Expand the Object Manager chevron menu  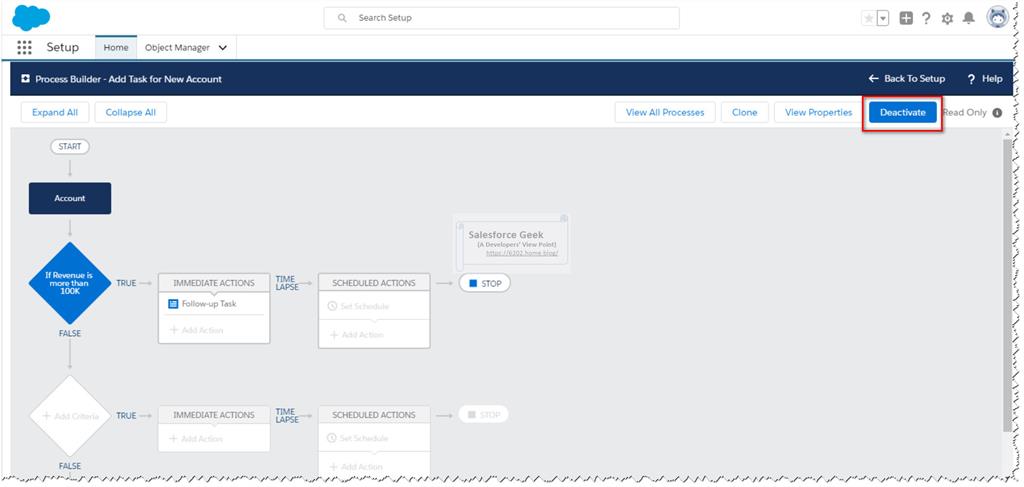223,48
